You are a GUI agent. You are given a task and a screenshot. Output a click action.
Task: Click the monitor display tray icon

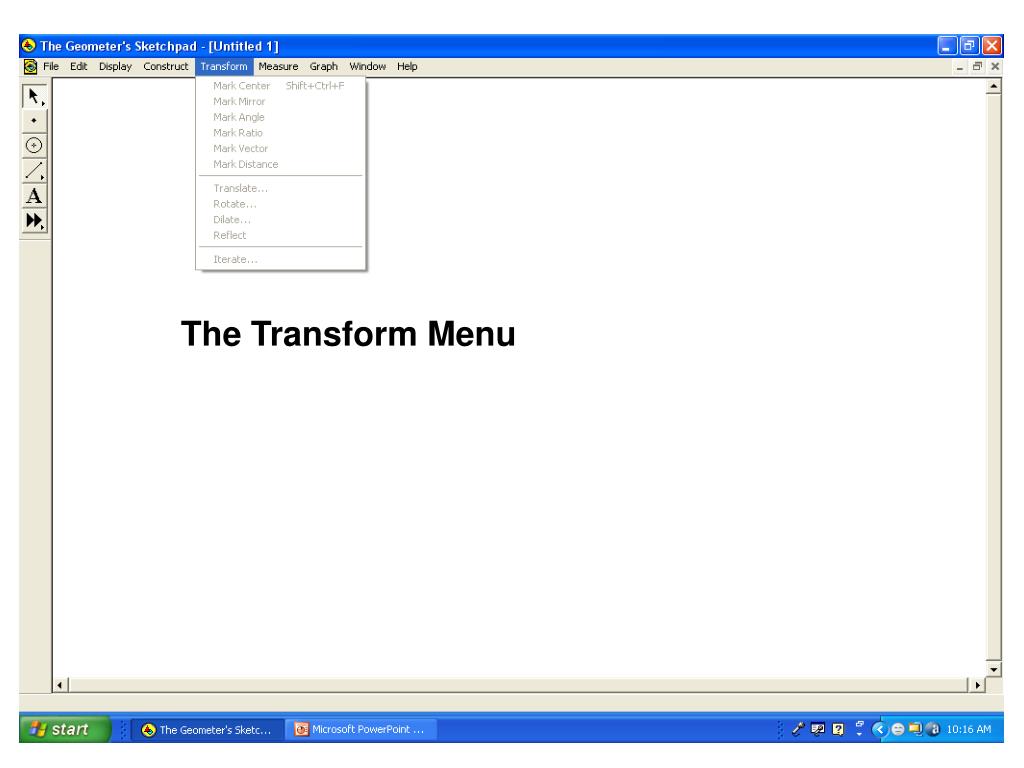[818, 729]
